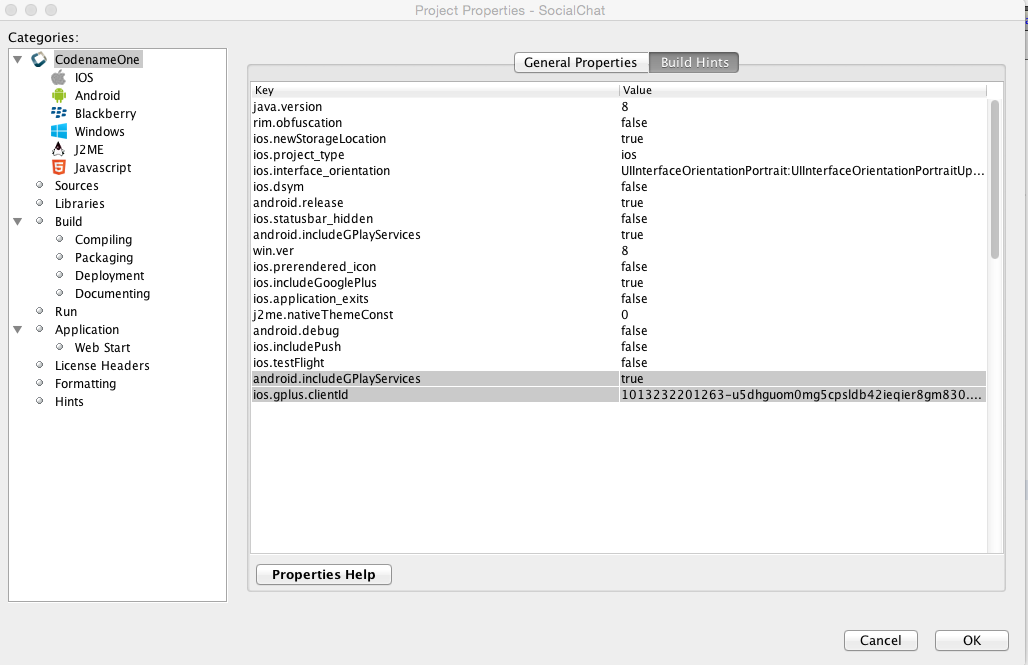Collapse the CodenameOne tree node
1028x665 pixels.
coord(18,60)
